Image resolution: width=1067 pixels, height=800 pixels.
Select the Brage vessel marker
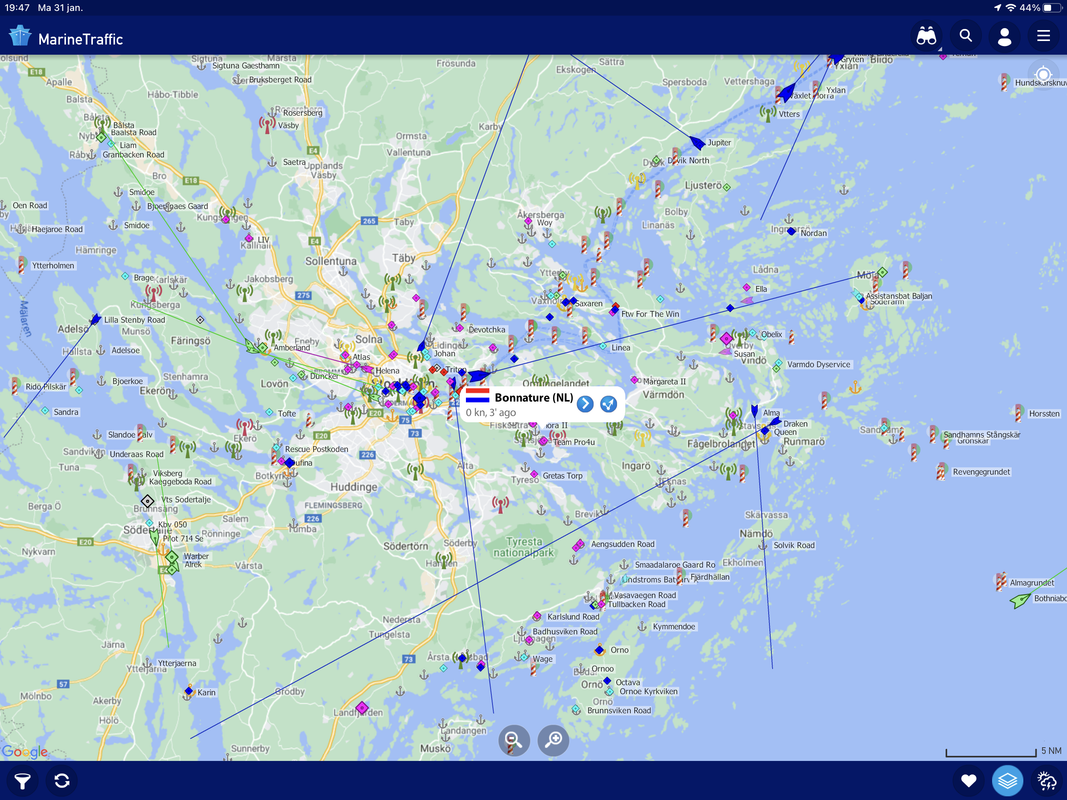tap(125, 276)
